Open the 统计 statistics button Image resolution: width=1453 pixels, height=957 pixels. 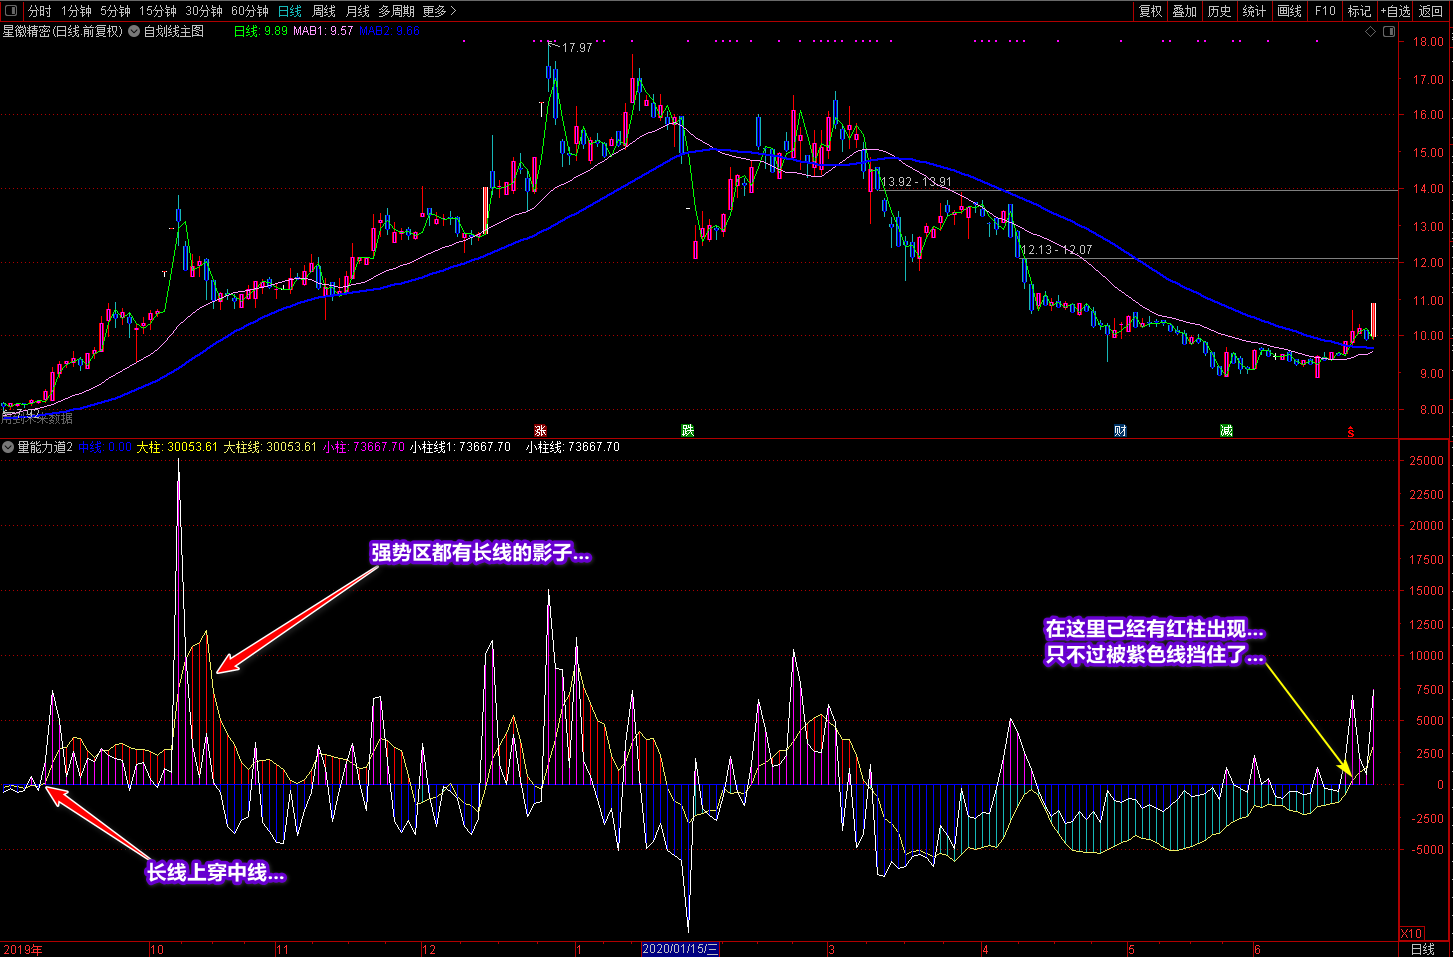1254,11
